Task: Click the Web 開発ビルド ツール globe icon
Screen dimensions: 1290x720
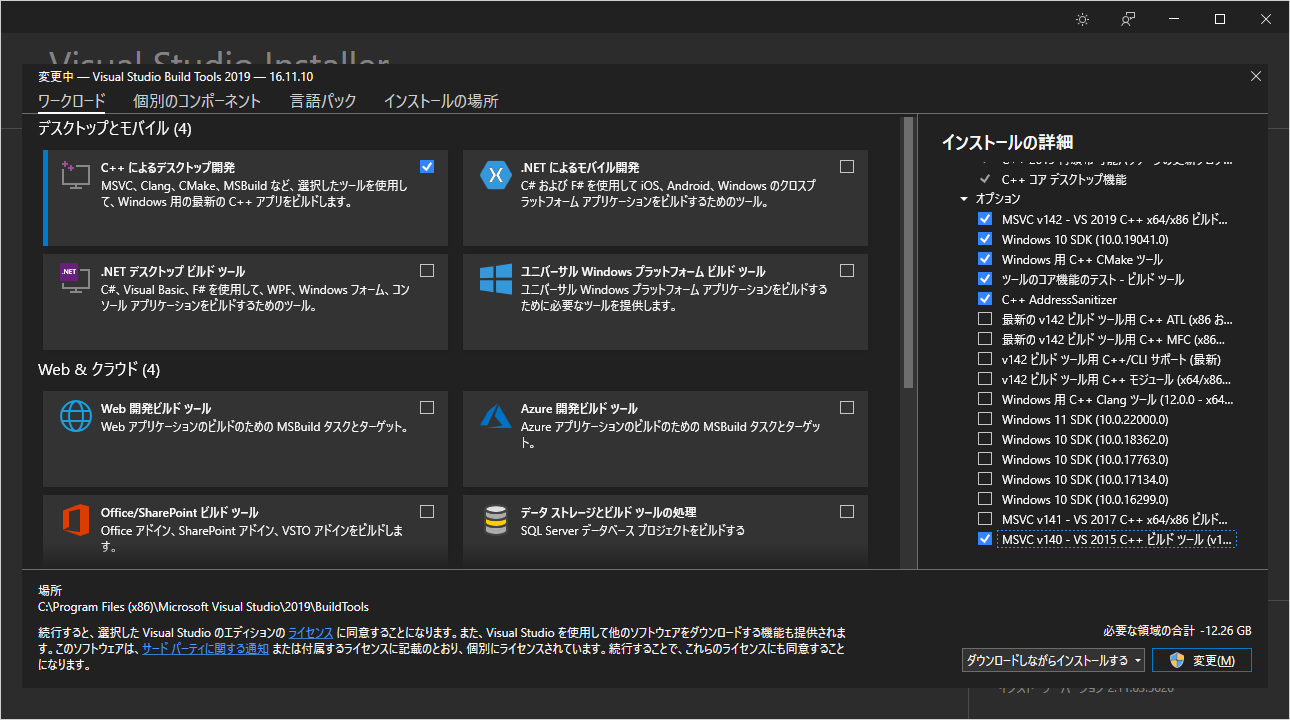Action: 75,417
